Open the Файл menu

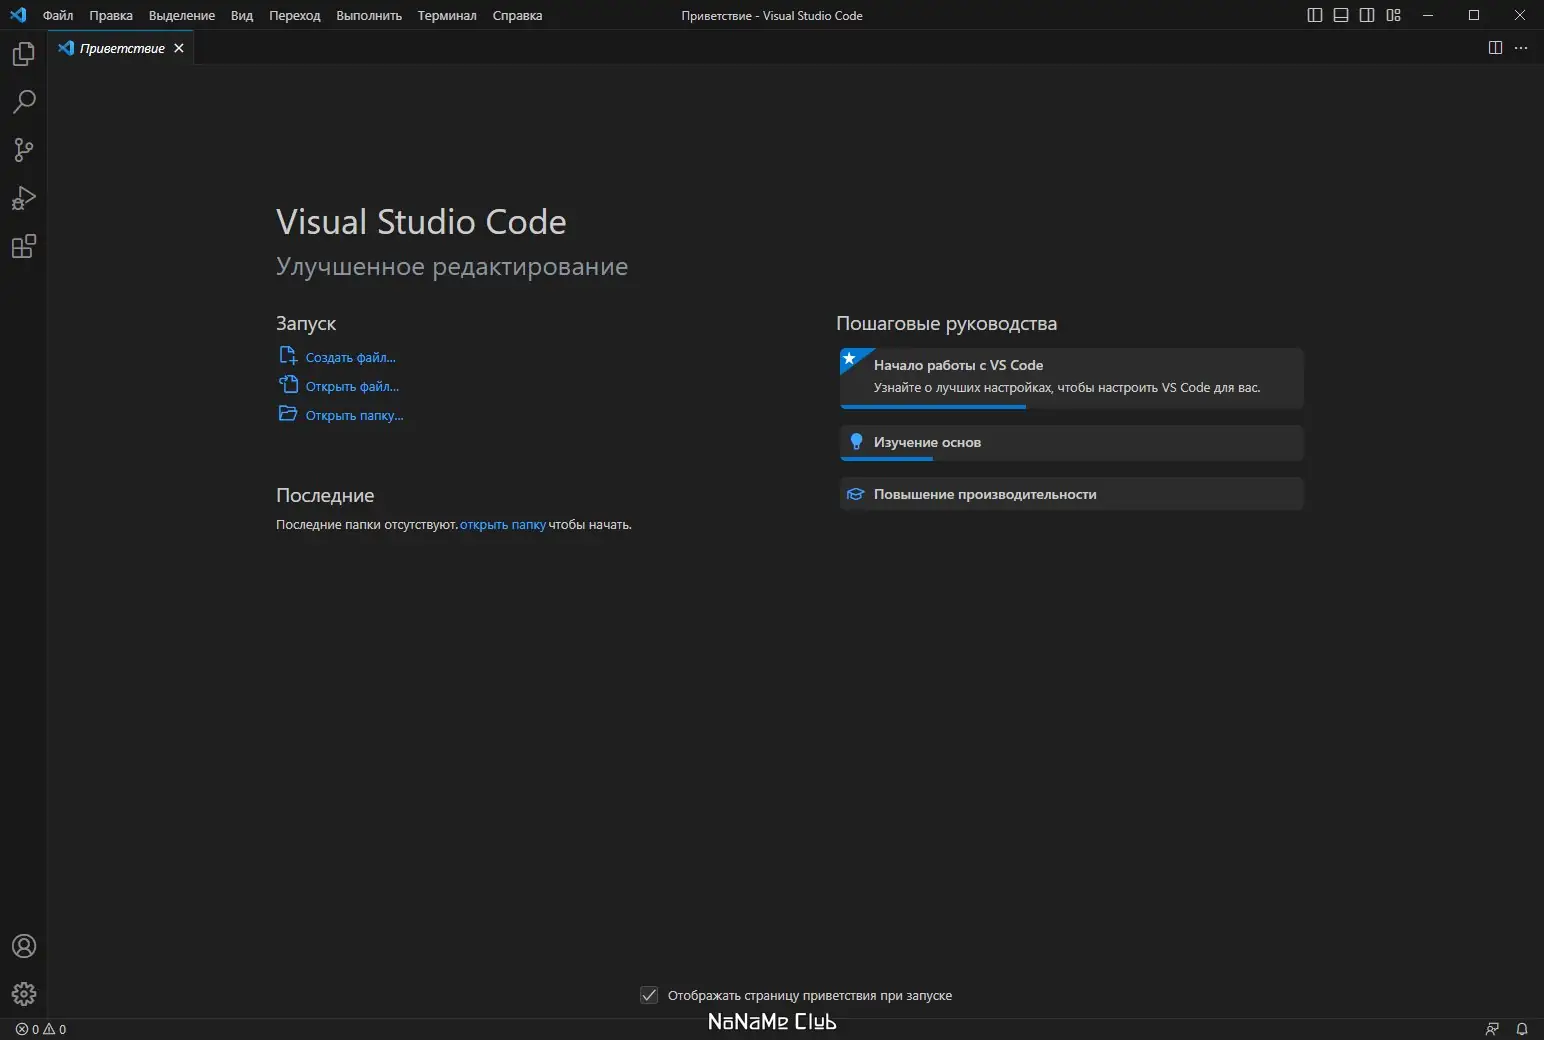[x=58, y=15]
